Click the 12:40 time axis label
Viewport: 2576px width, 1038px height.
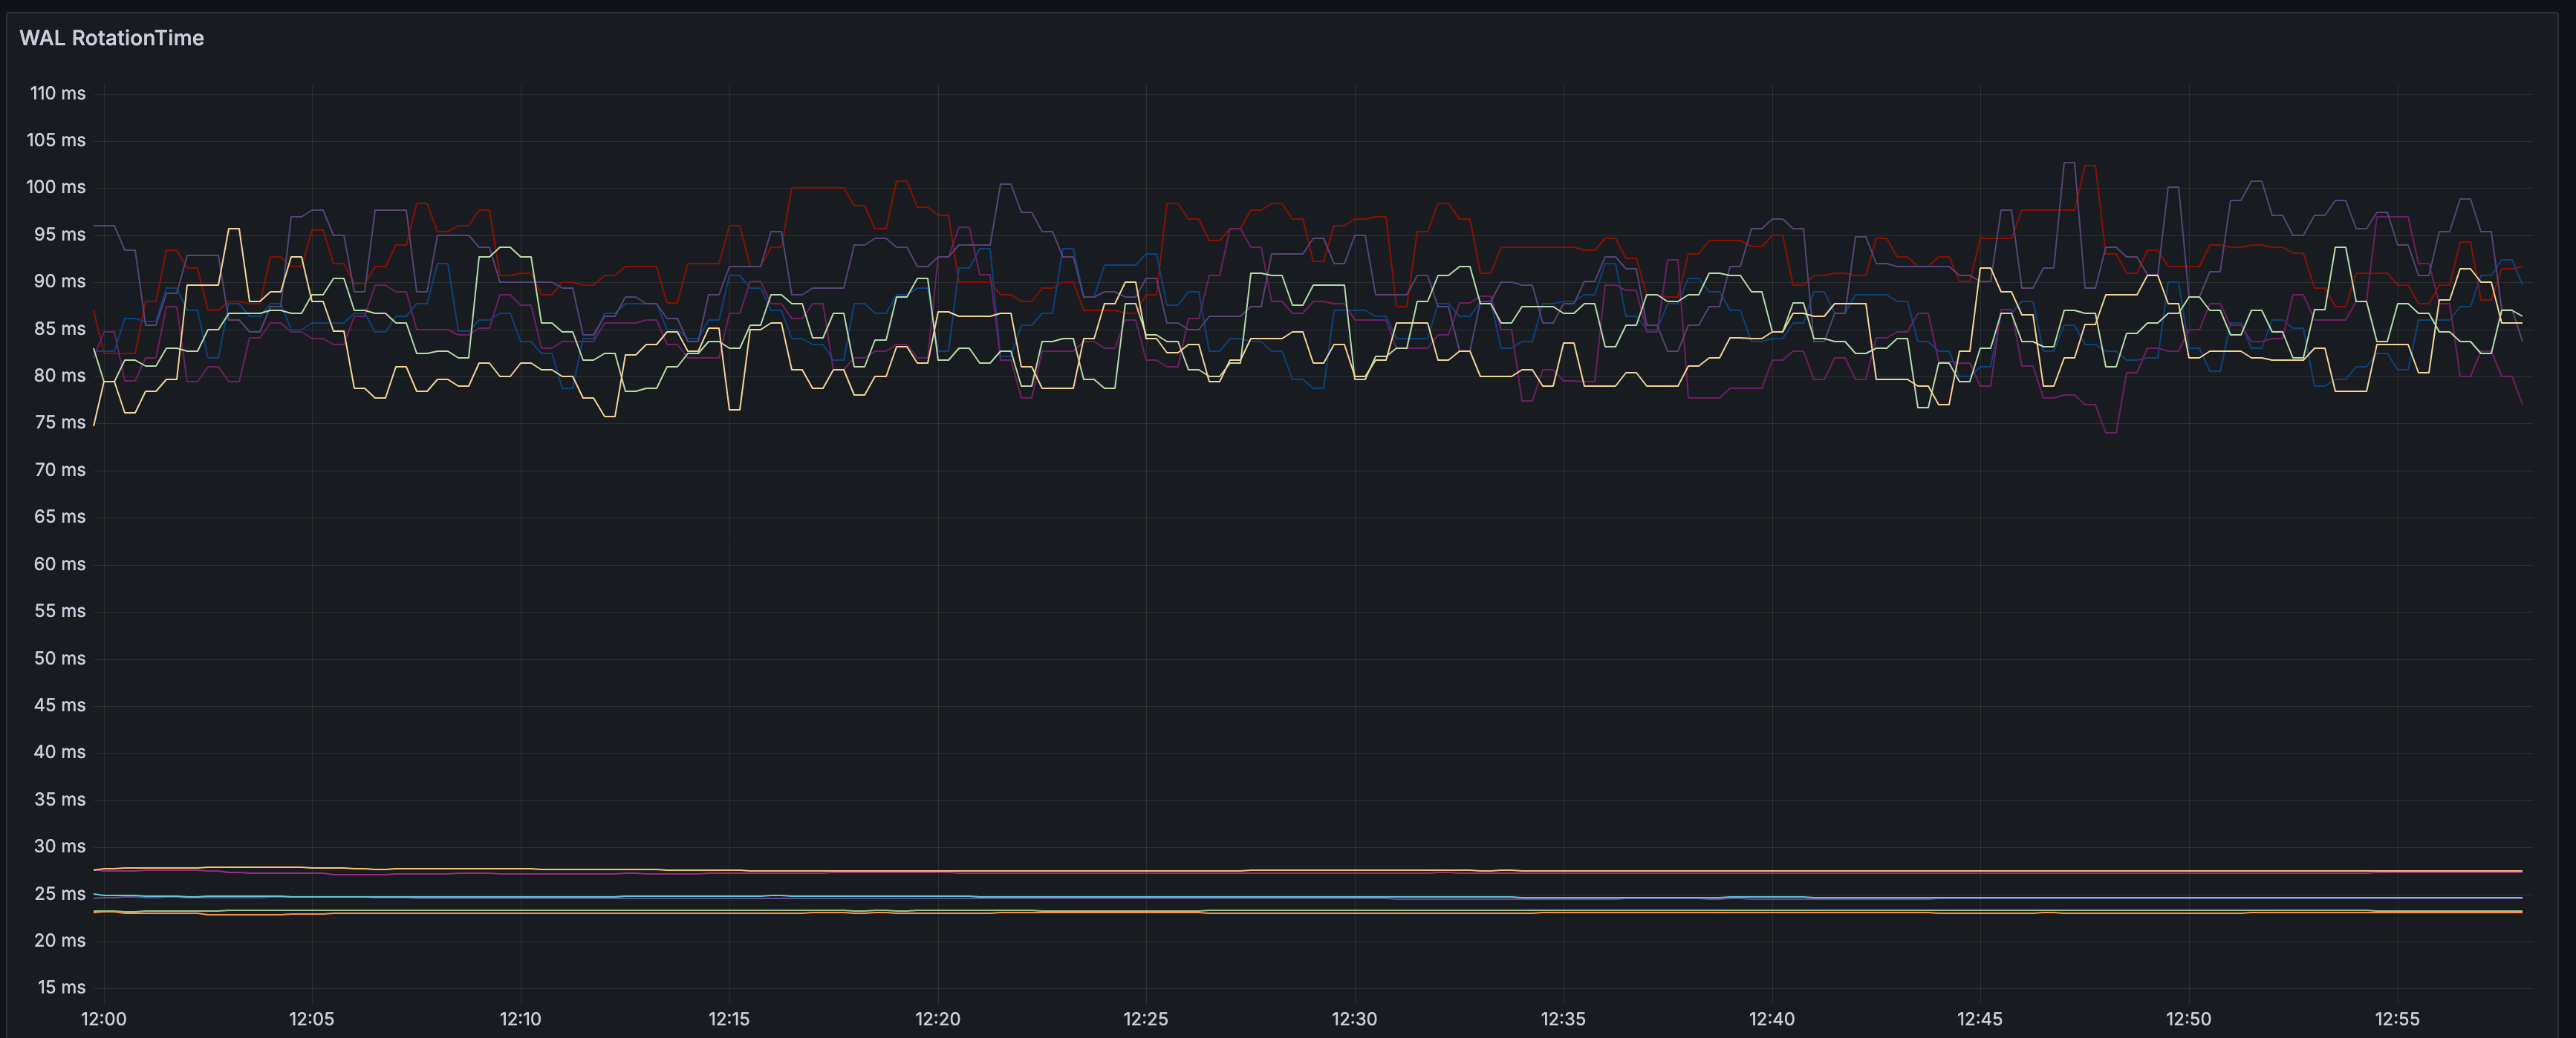click(x=1771, y=1019)
